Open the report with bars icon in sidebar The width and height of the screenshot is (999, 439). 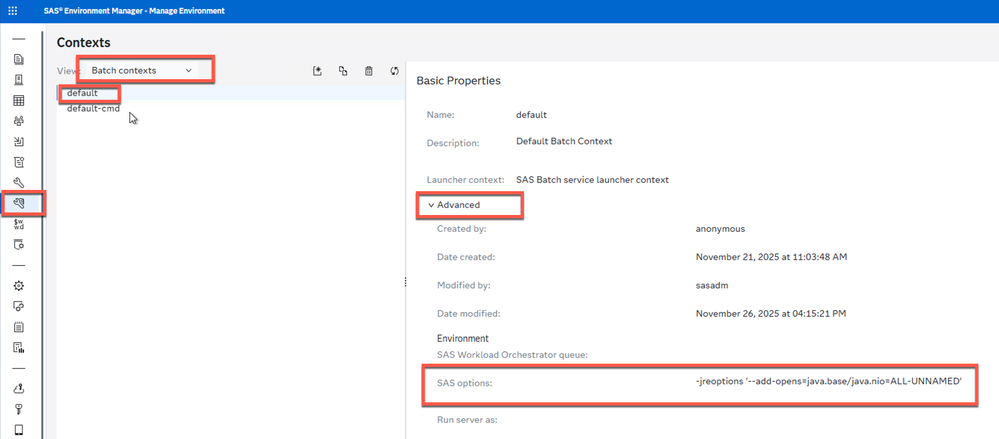coord(18,347)
